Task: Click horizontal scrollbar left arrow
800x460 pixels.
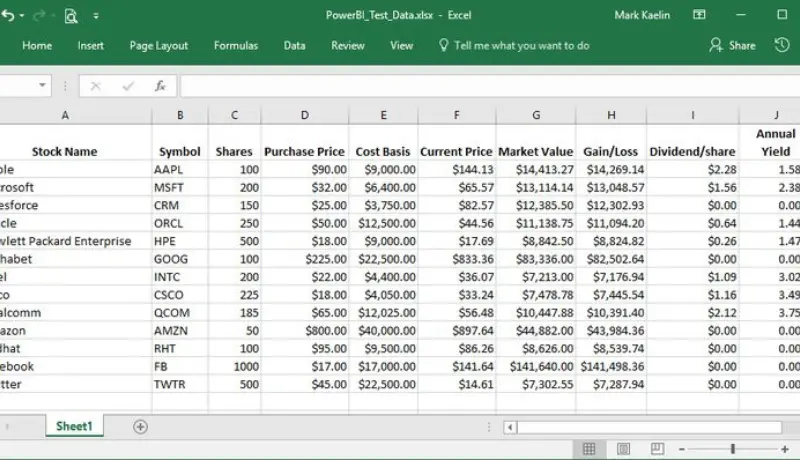Action: [510, 427]
